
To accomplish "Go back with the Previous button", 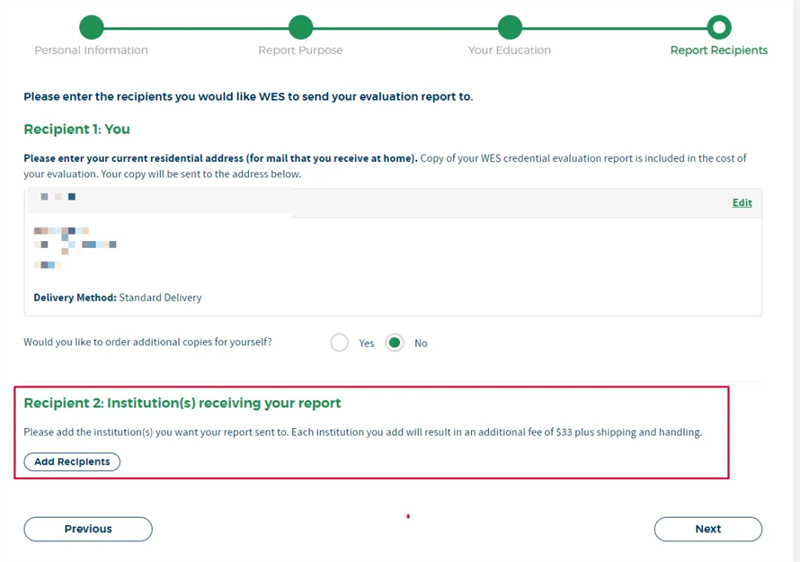I will tap(88, 529).
